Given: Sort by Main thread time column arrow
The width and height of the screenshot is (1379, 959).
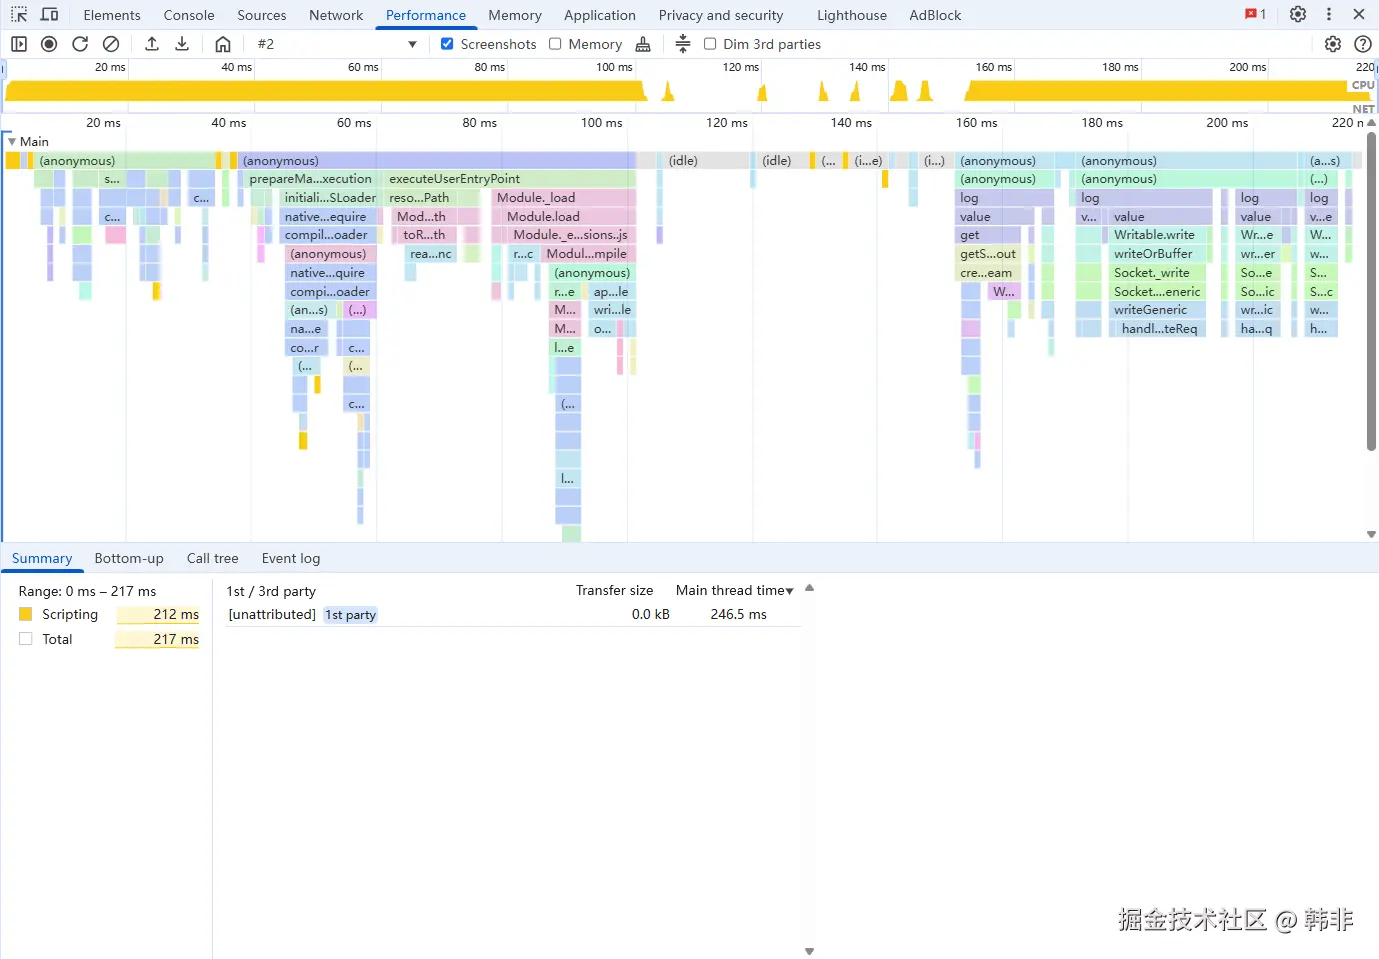Looking at the screenshot, I should pos(790,591).
